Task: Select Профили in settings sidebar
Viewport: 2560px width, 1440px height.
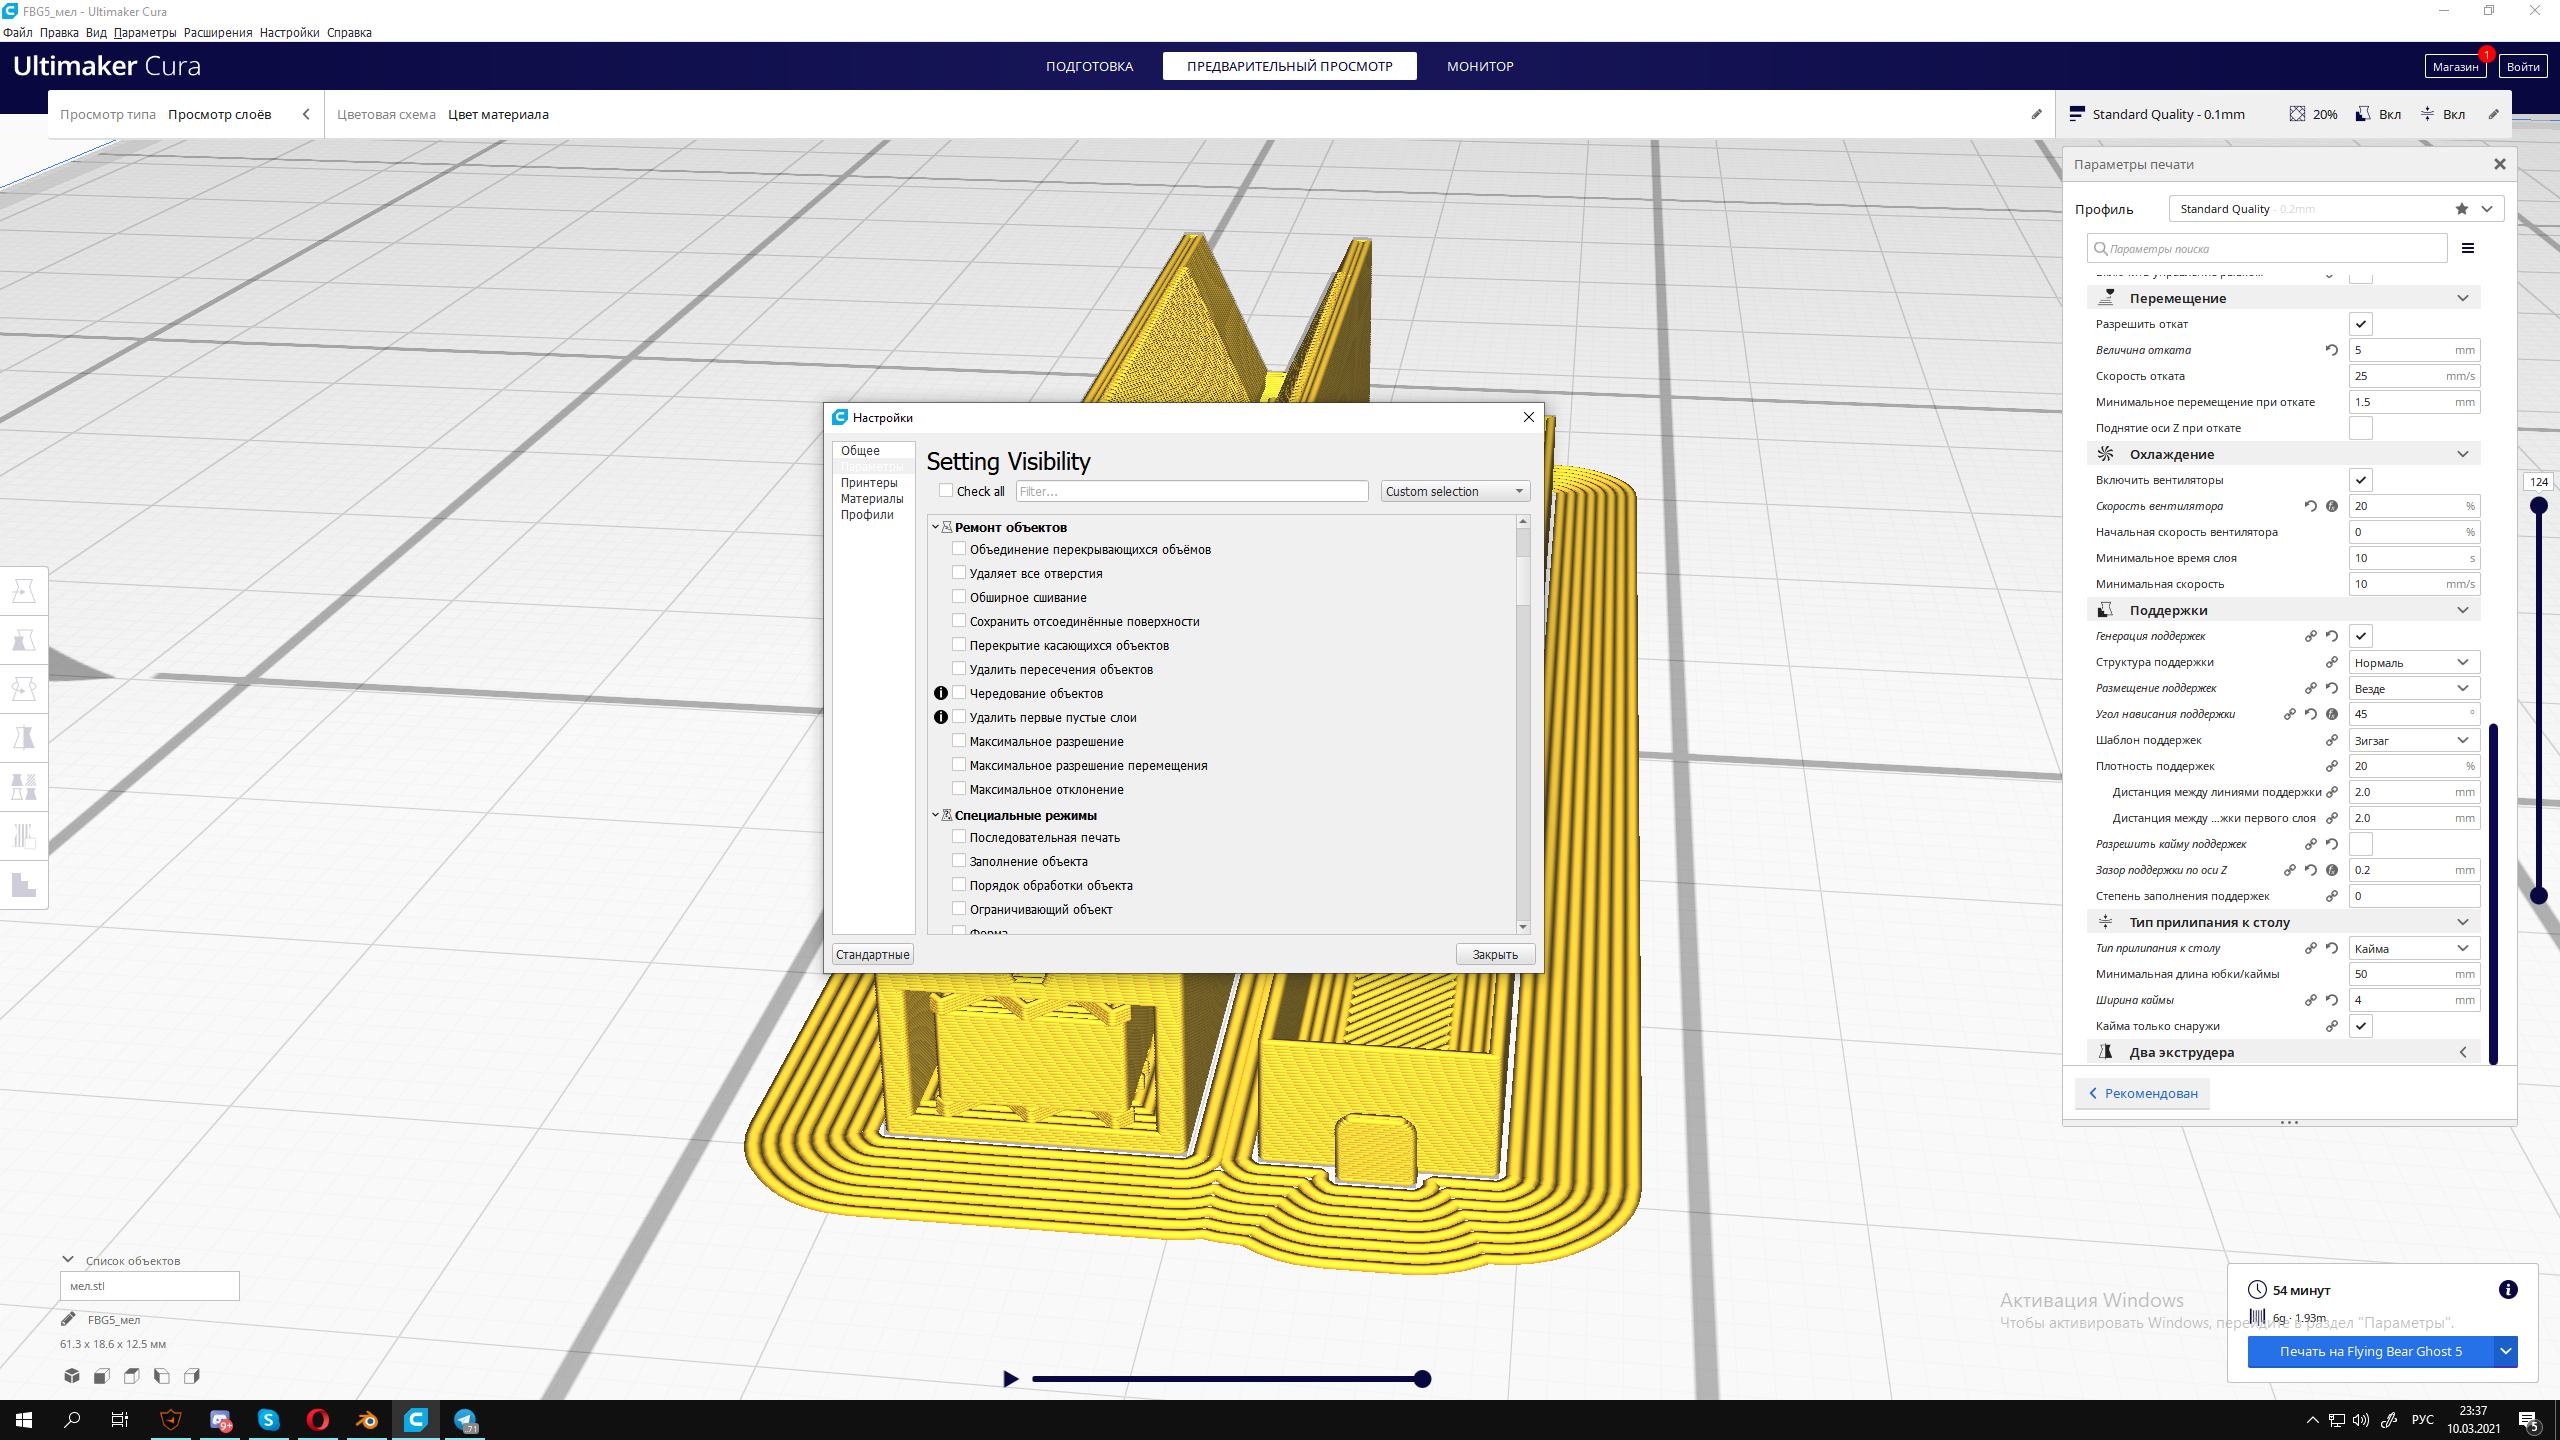Action: click(x=867, y=514)
